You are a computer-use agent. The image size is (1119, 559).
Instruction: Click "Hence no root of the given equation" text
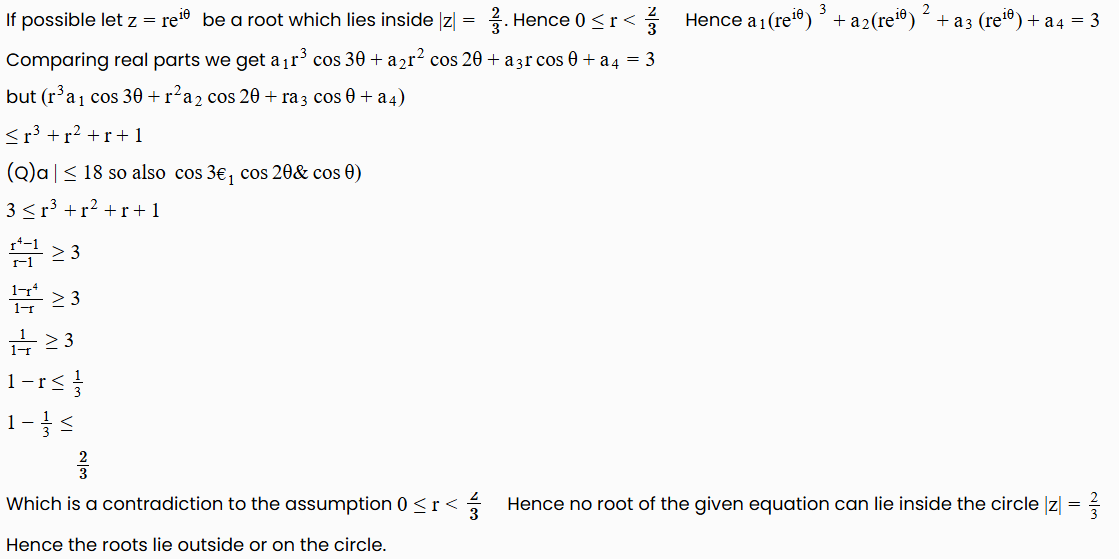[640, 504]
